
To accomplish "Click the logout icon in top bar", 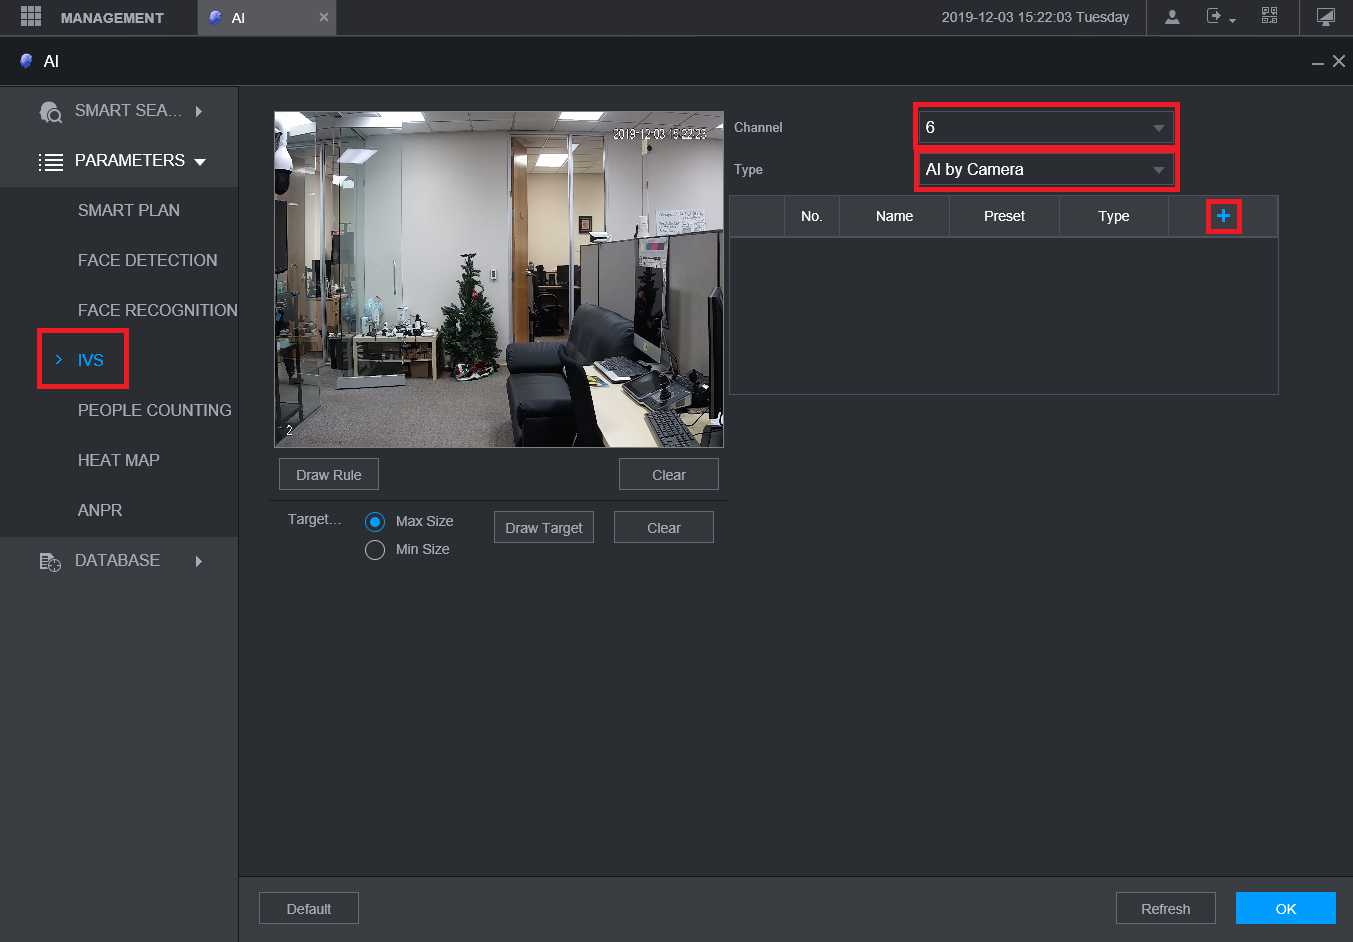I will pyautogui.click(x=1215, y=17).
